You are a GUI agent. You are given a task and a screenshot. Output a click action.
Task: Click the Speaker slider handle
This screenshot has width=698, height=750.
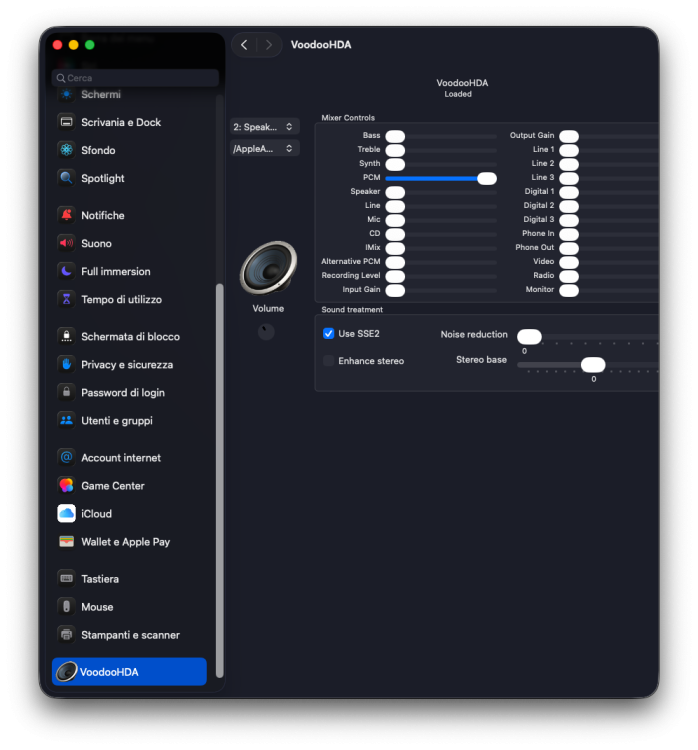point(395,192)
